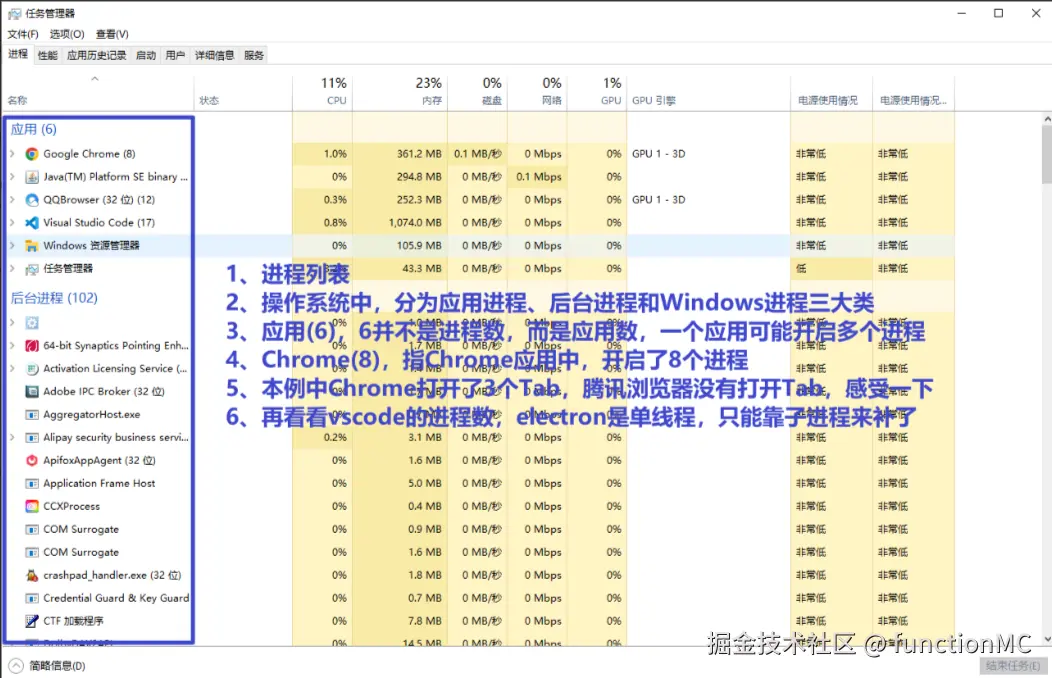Select the 后台进程 (102) group heading
This screenshot has width=1052, height=678.
54,298
